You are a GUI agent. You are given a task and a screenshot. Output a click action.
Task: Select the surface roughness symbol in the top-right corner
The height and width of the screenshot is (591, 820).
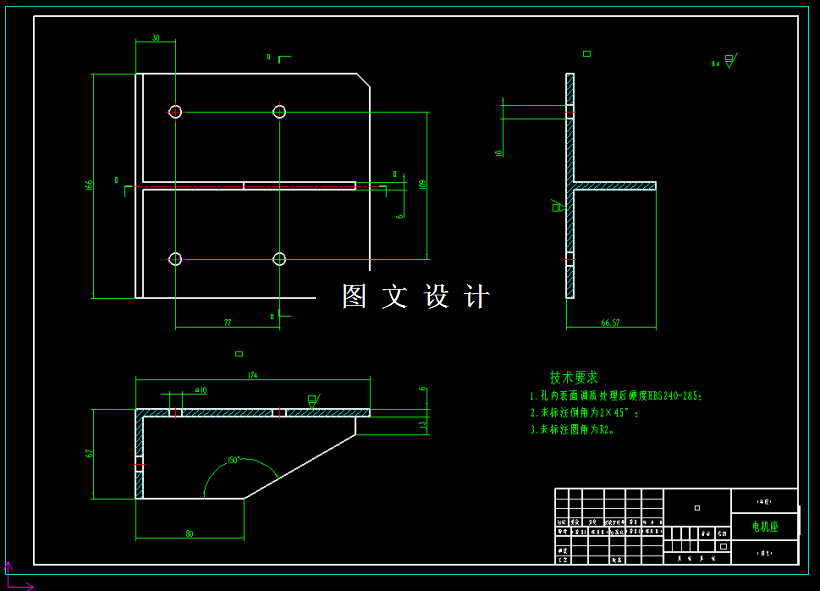coord(731,61)
